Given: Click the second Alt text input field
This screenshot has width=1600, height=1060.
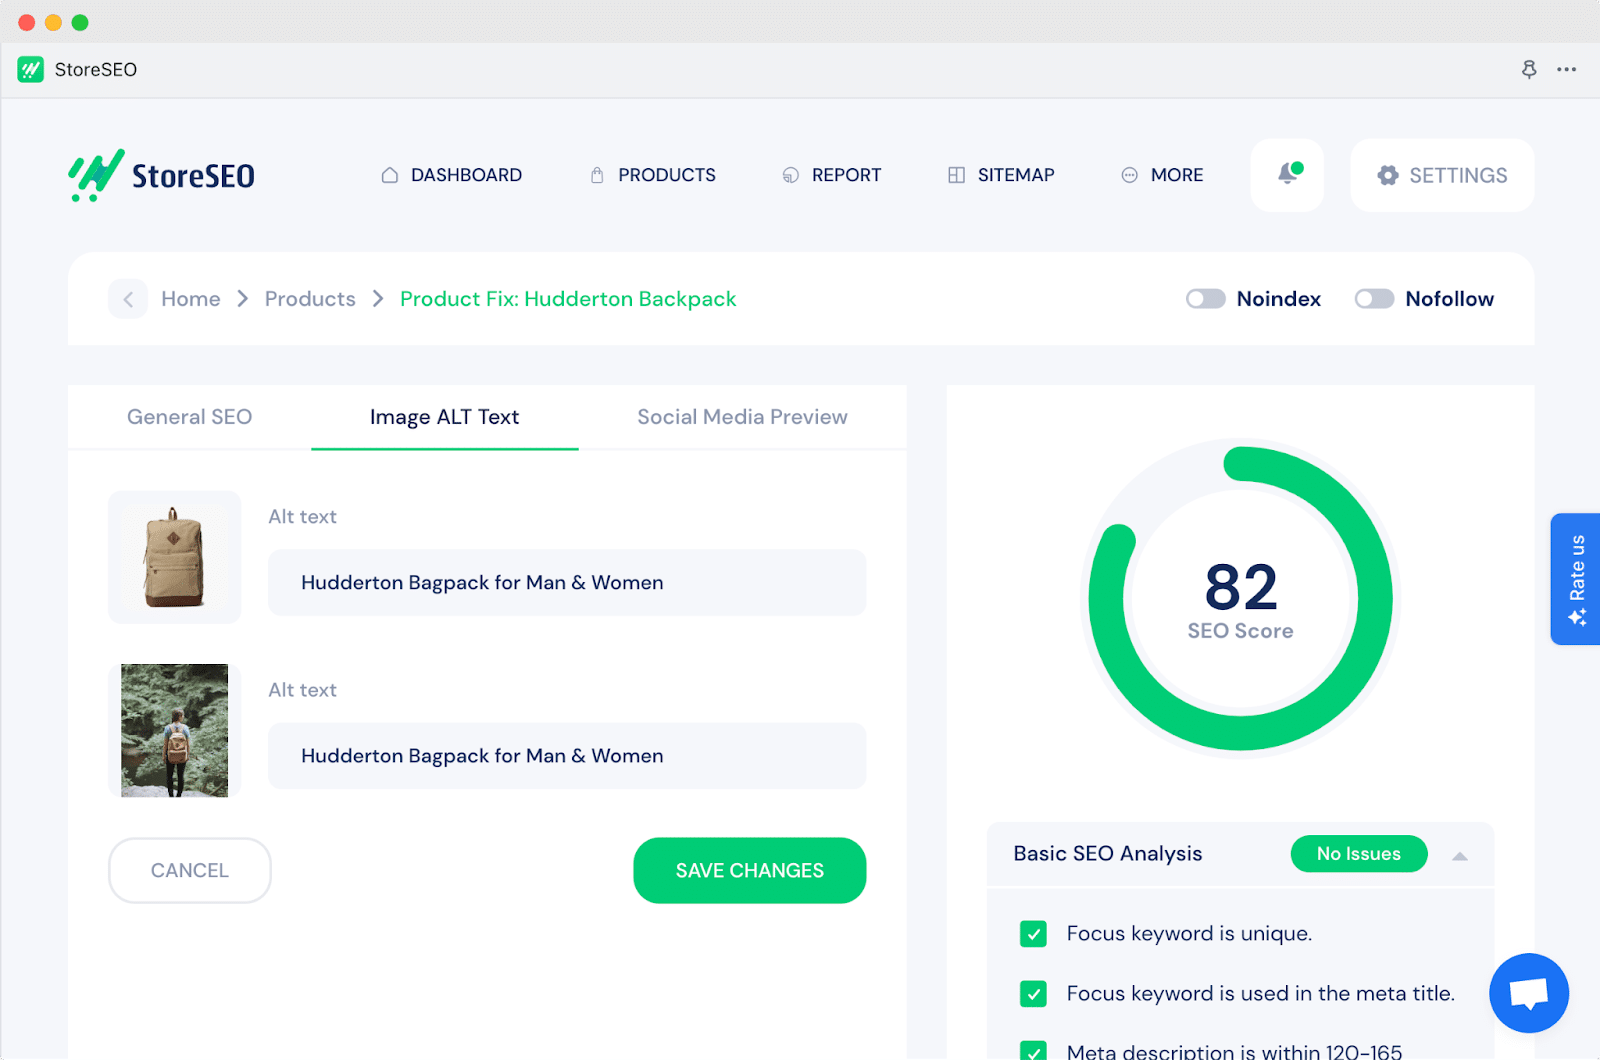Looking at the screenshot, I should (x=567, y=756).
